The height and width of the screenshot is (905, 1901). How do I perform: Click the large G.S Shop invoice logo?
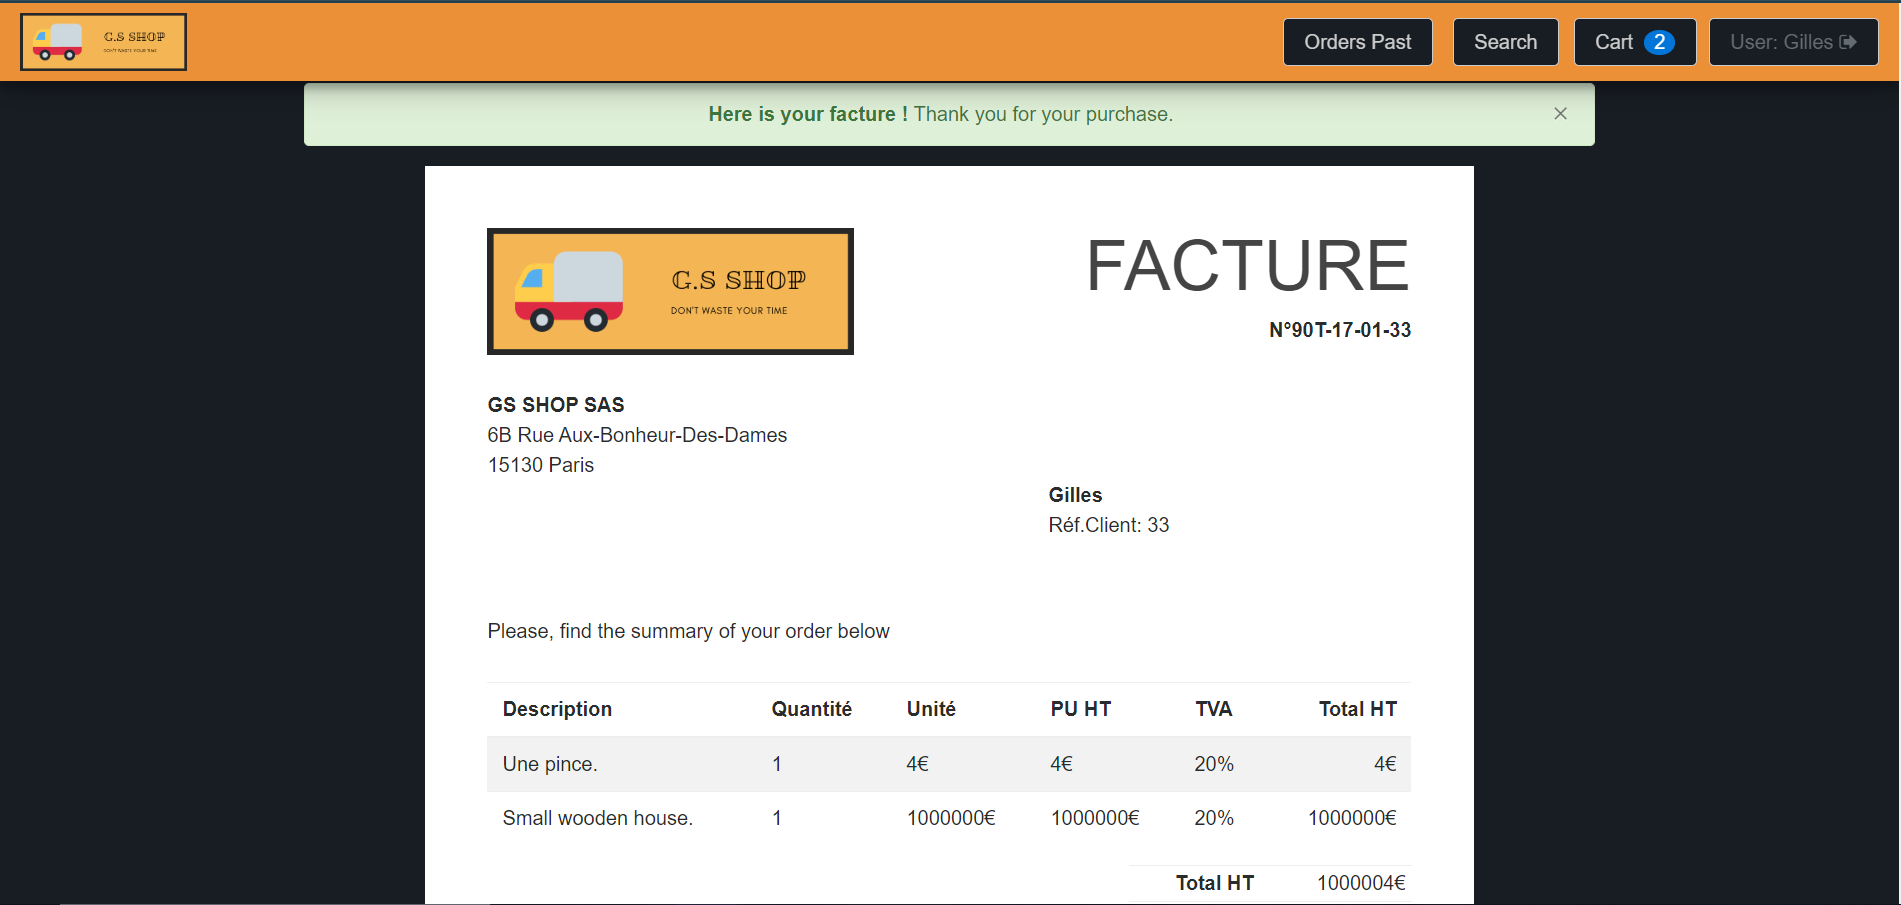point(670,291)
